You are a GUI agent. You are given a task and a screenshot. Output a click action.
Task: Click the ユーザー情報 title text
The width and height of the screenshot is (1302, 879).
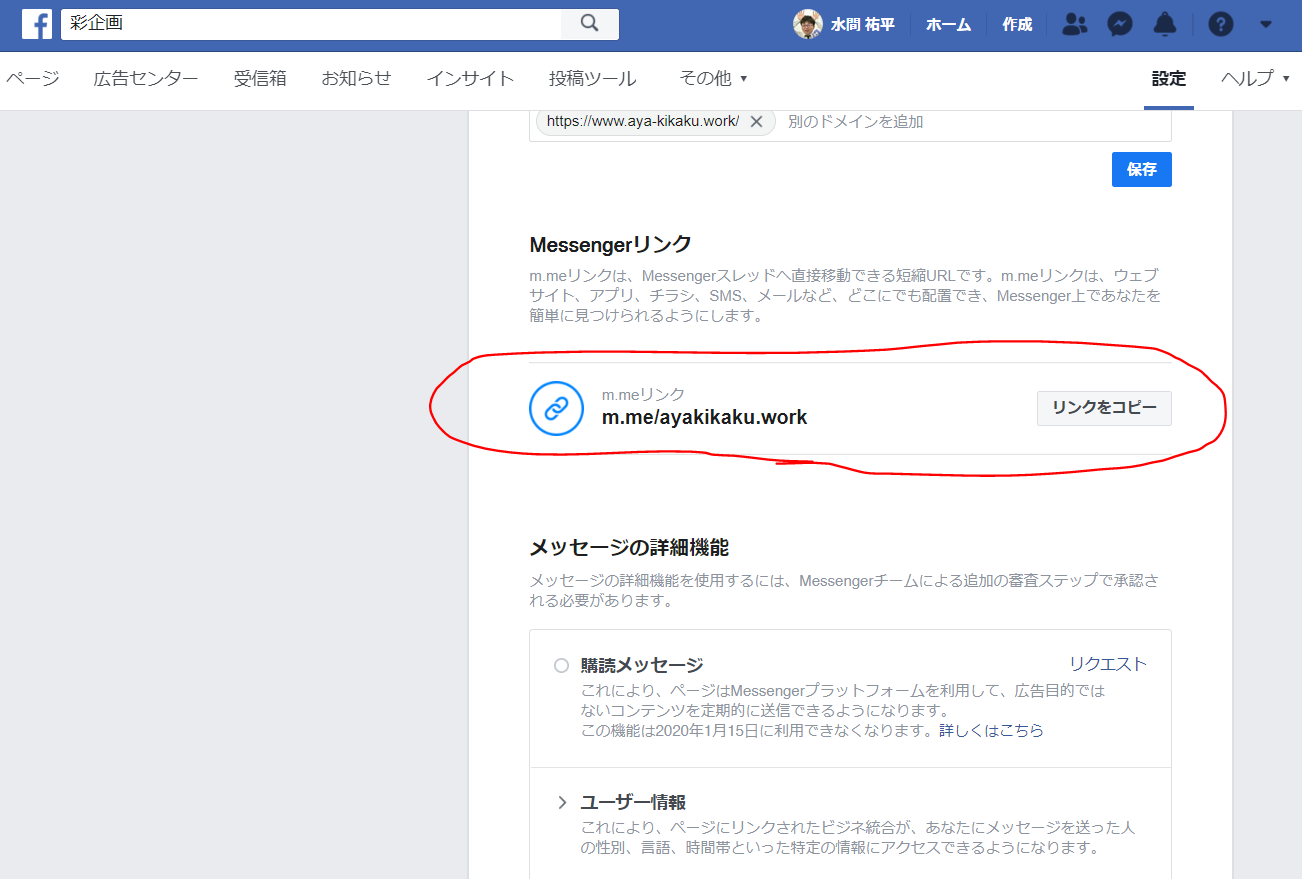pyautogui.click(x=633, y=802)
